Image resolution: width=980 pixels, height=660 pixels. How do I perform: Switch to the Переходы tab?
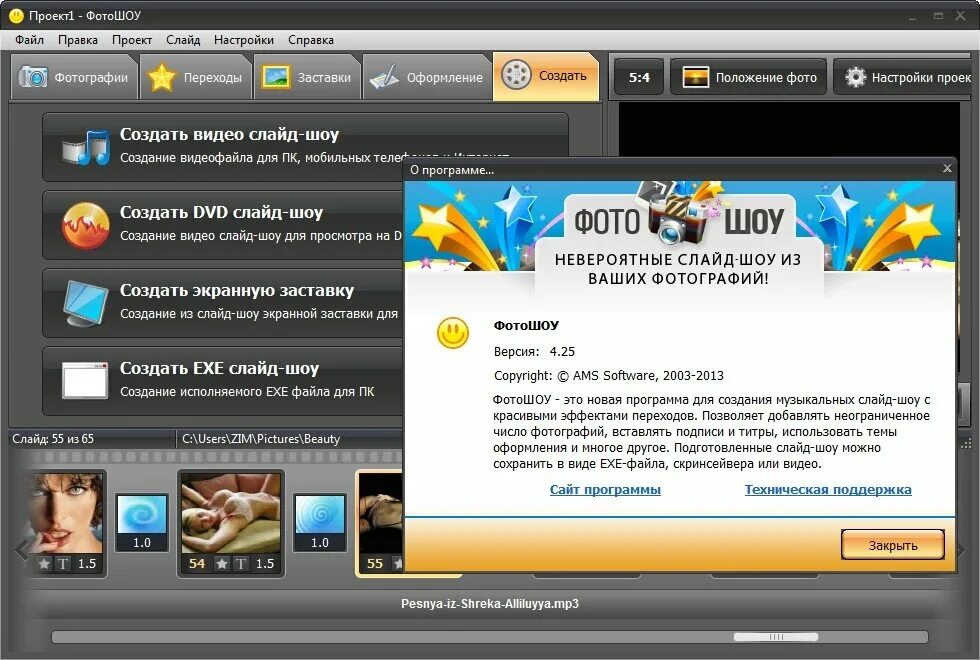tap(196, 78)
